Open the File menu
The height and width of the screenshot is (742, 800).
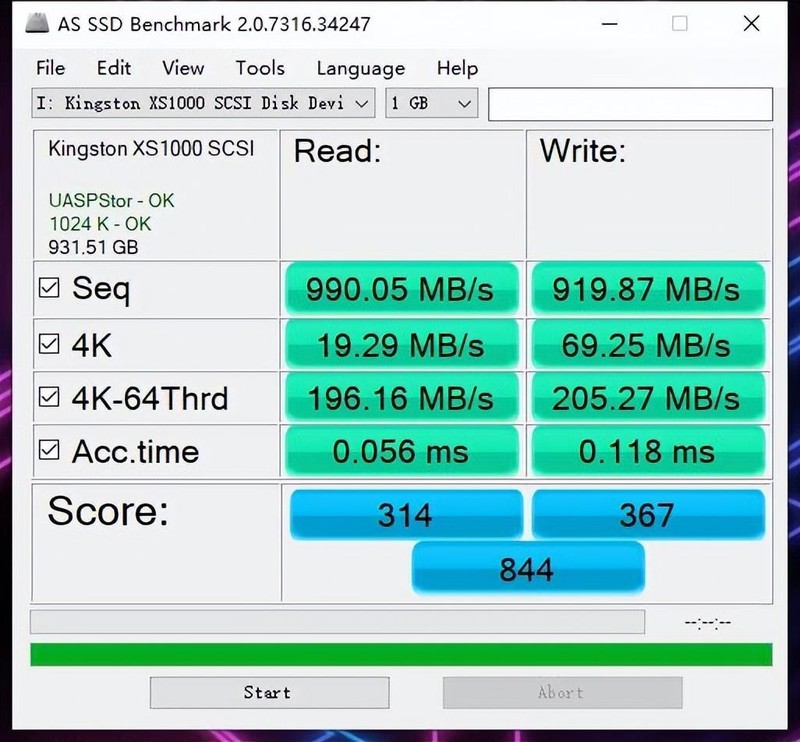(51, 68)
